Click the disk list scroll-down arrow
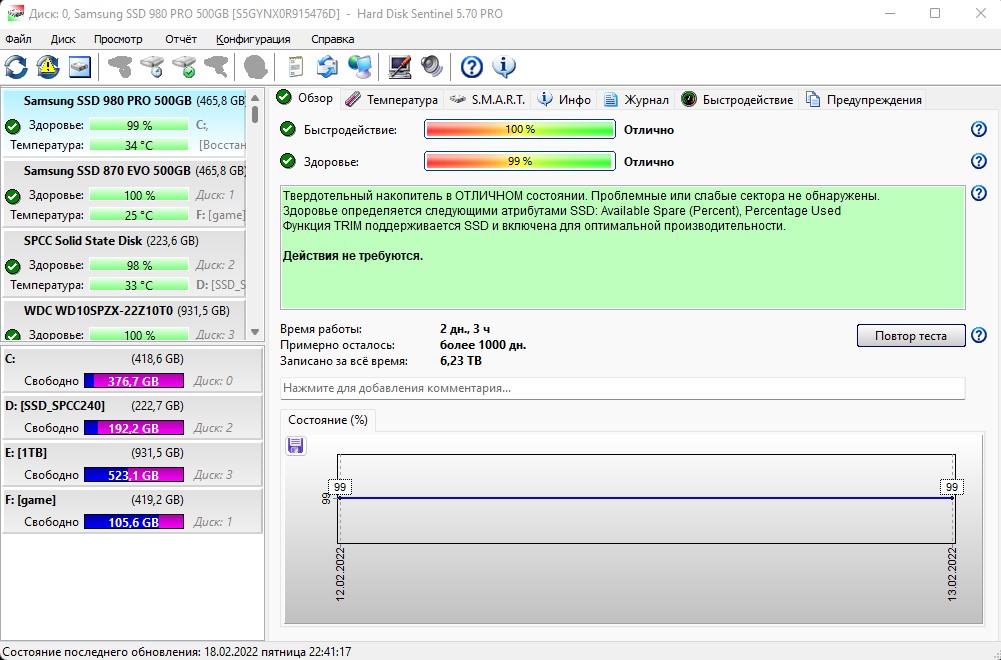The image size is (1001, 660). click(255, 332)
